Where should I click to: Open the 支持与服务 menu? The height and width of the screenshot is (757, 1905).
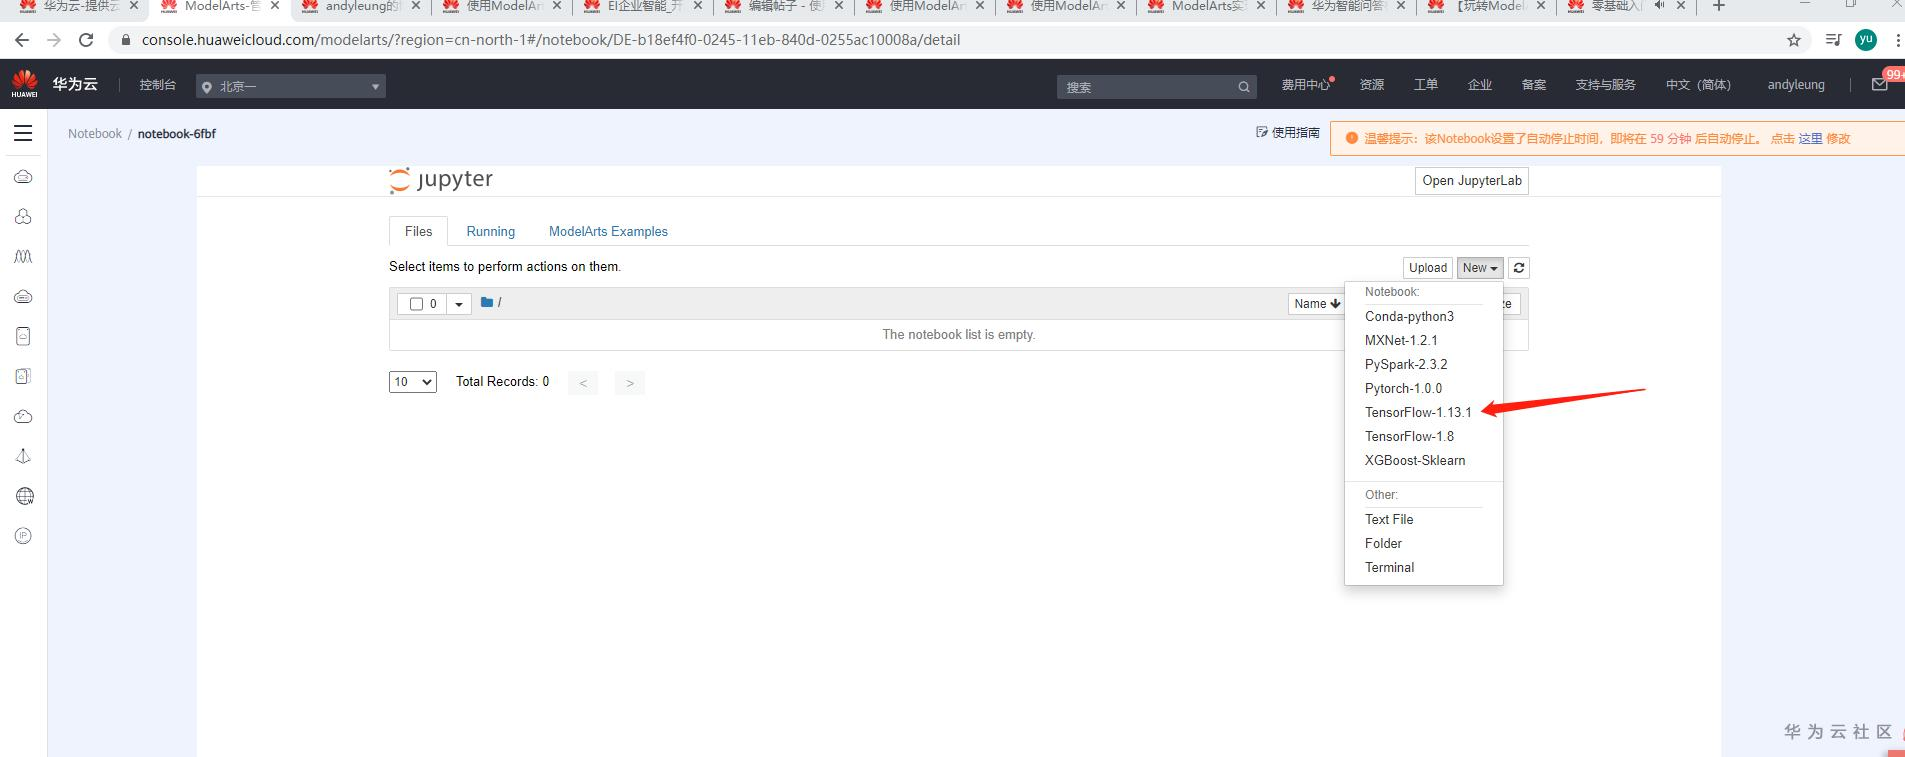1605,85
